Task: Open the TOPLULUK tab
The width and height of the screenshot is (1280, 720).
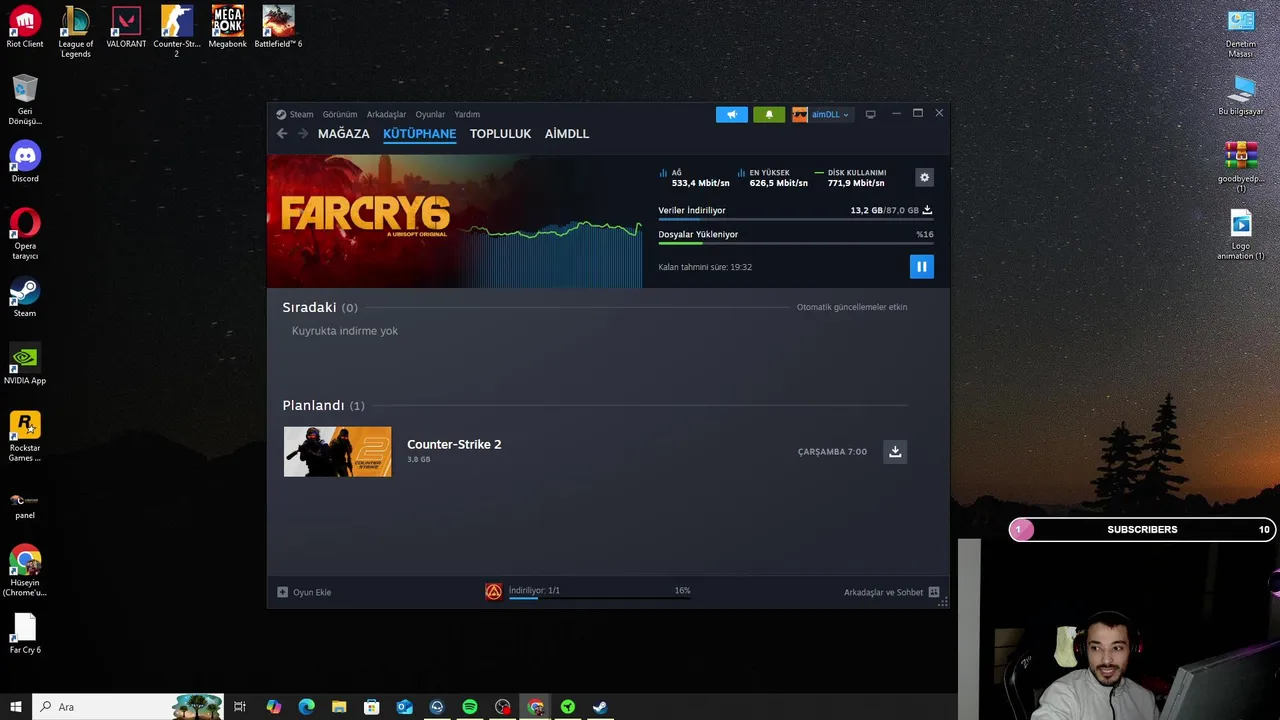Action: coord(500,133)
